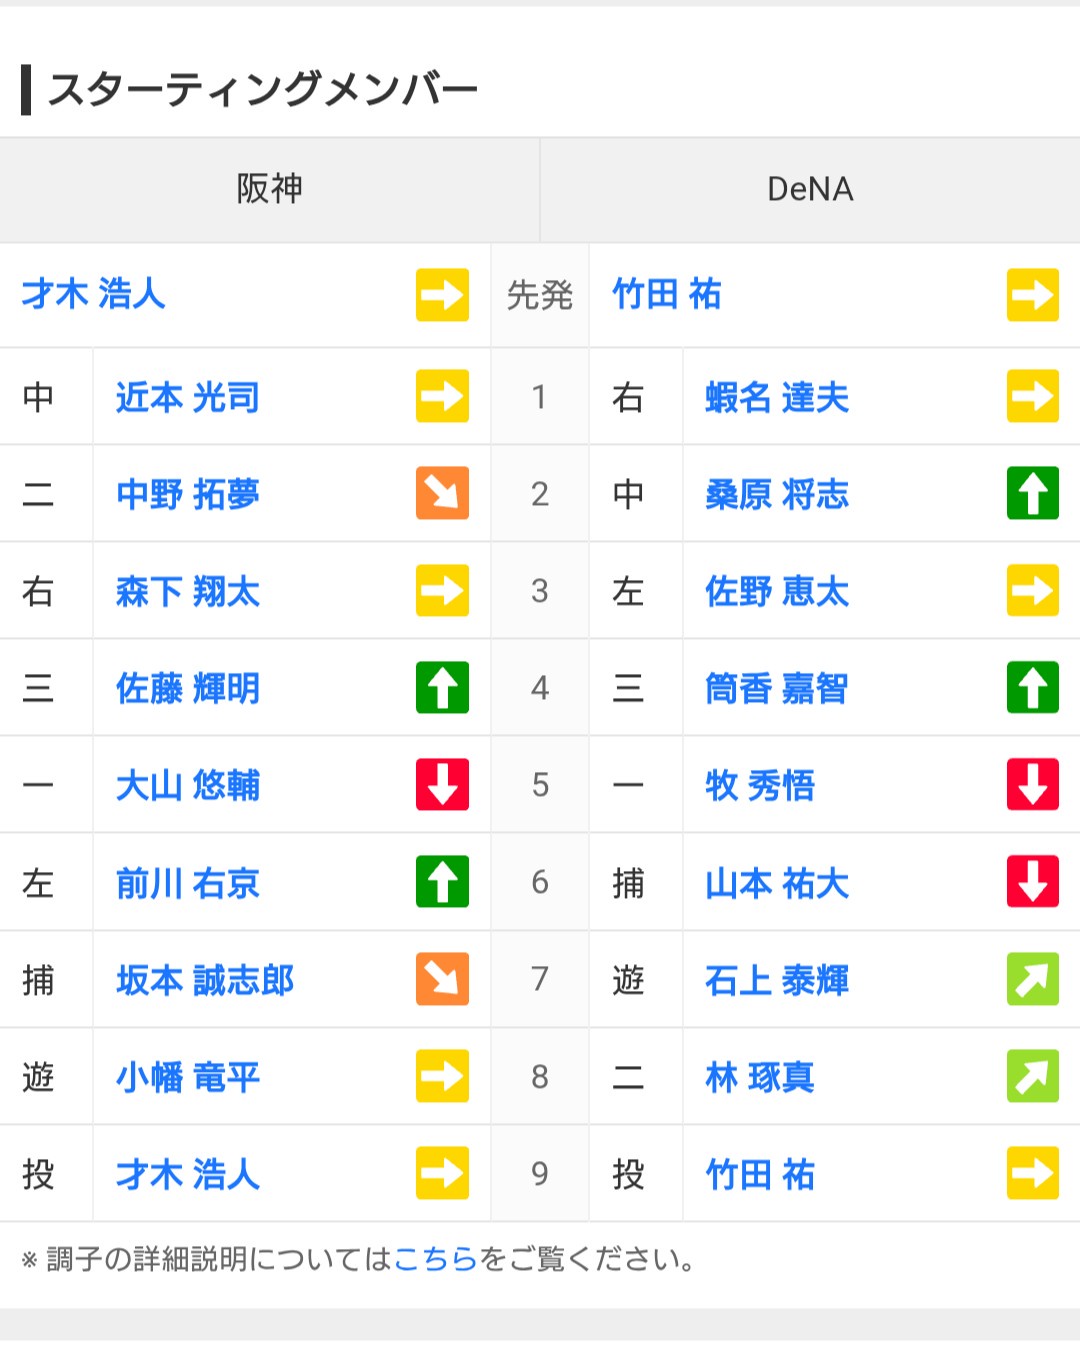Open player page for 牧 秀悟
Screen dimensions: 1080x1345
pos(760,786)
